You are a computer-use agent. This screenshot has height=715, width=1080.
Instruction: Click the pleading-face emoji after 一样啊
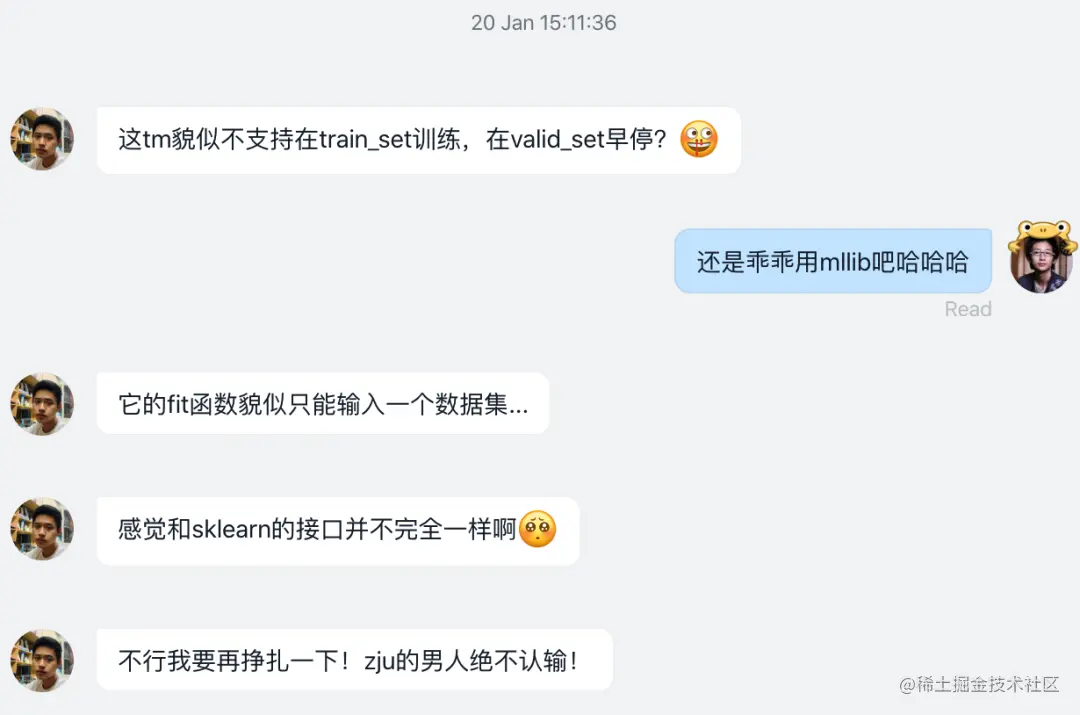click(x=537, y=529)
